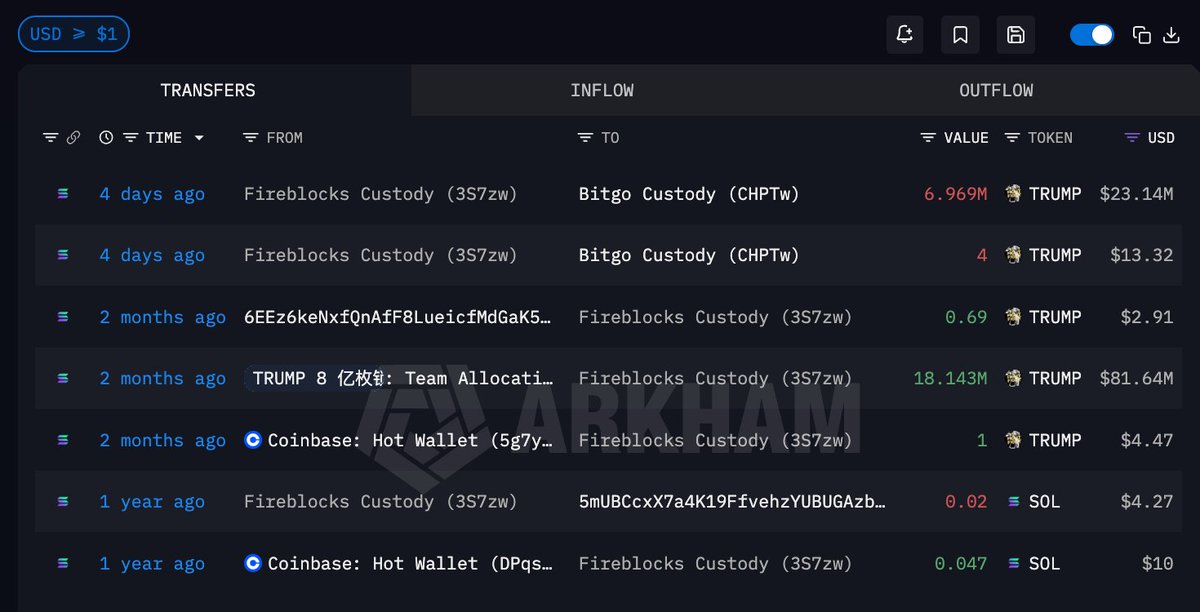Open Solana icon on $23.14M transfer row
The image size is (1200, 612).
(64, 194)
